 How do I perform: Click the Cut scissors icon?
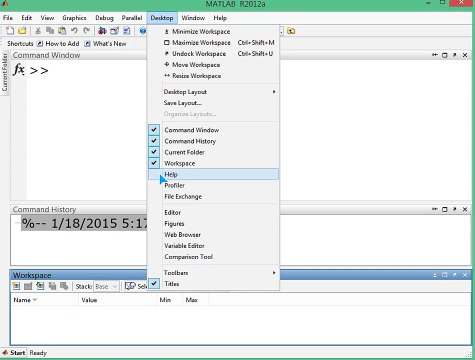point(38,31)
